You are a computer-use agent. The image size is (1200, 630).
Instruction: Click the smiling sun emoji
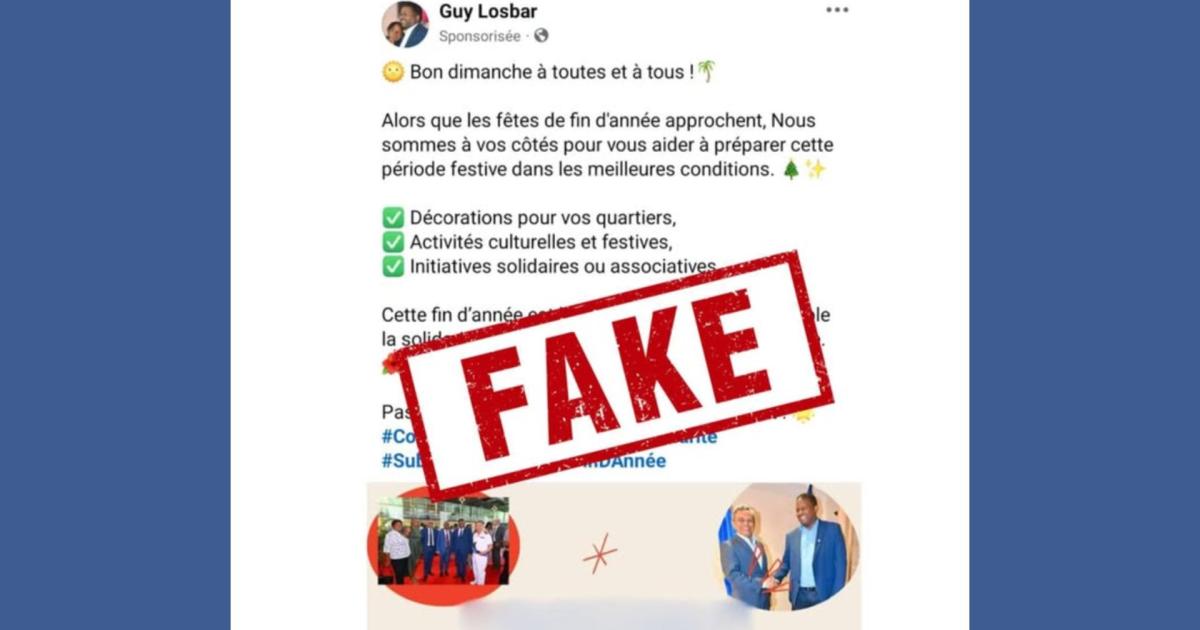click(x=393, y=72)
